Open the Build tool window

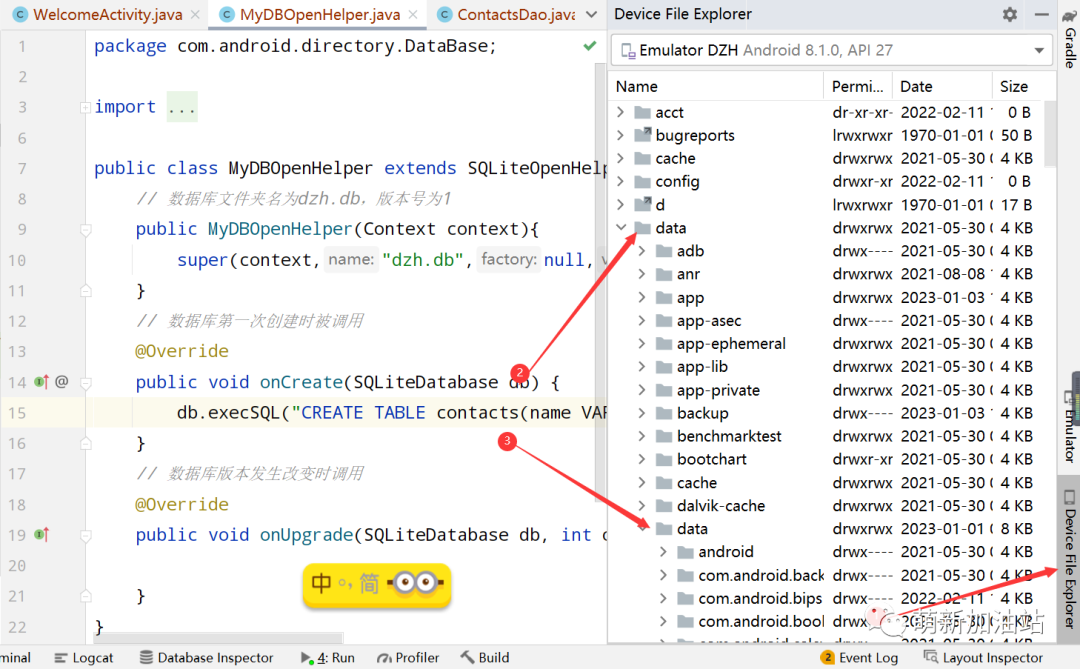pyautogui.click(x=485, y=658)
